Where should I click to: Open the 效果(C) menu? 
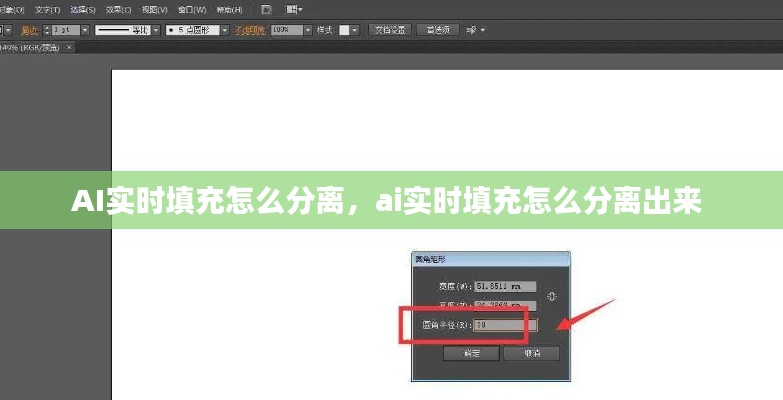click(119, 10)
